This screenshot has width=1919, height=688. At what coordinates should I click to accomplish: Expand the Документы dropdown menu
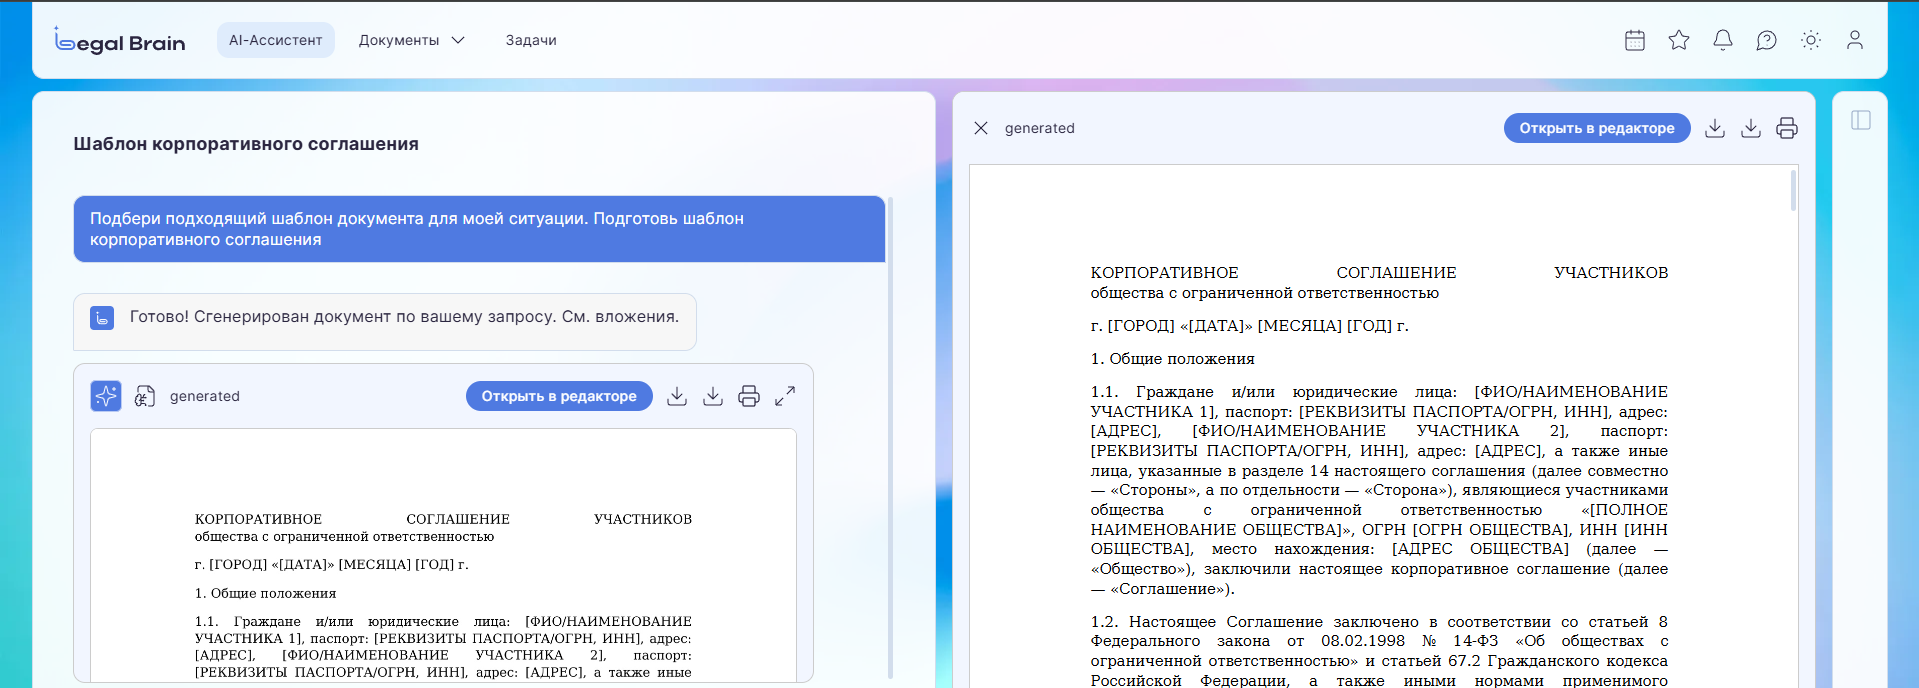click(x=411, y=40)
